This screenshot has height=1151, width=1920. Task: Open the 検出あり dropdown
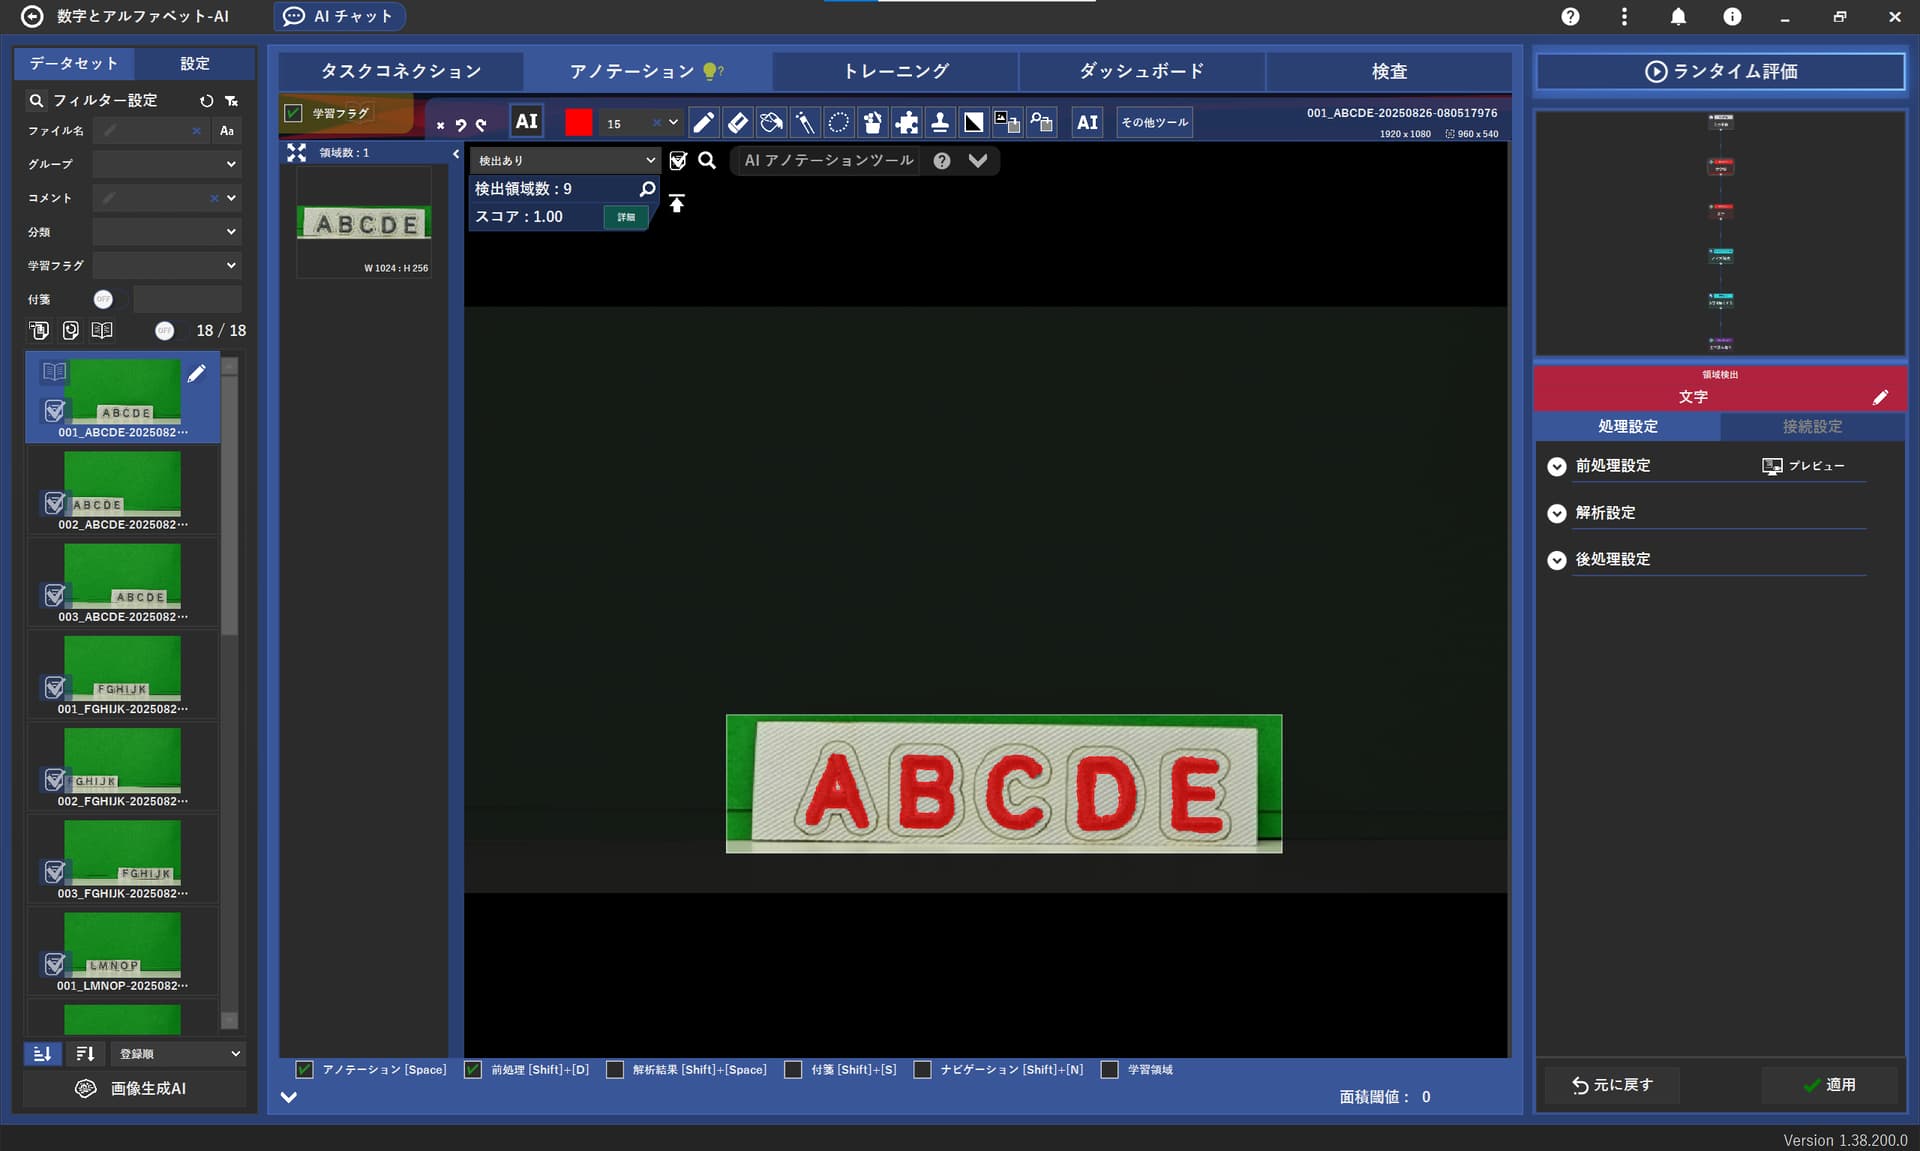point(565,160)
